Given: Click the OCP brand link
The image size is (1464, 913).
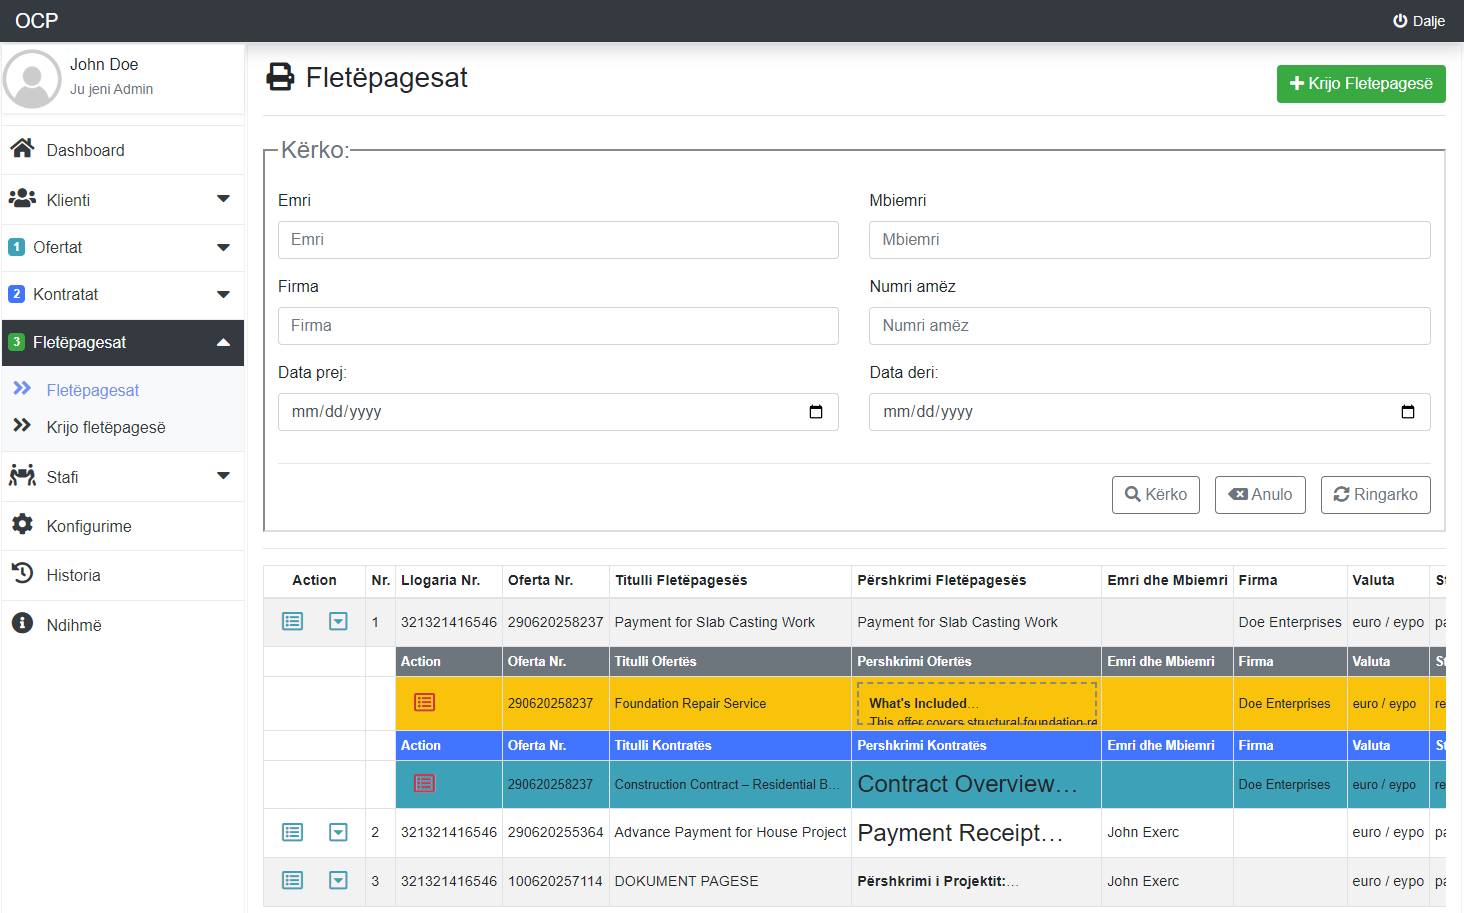Looking at the screenshot, I should 37,21.
